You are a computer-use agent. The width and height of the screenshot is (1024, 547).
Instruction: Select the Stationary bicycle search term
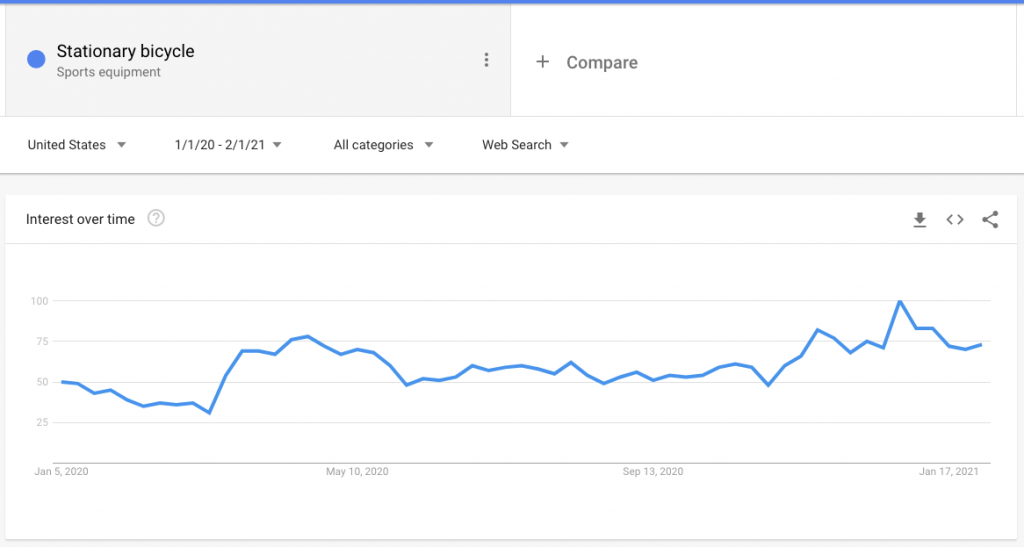click(125, 51)
